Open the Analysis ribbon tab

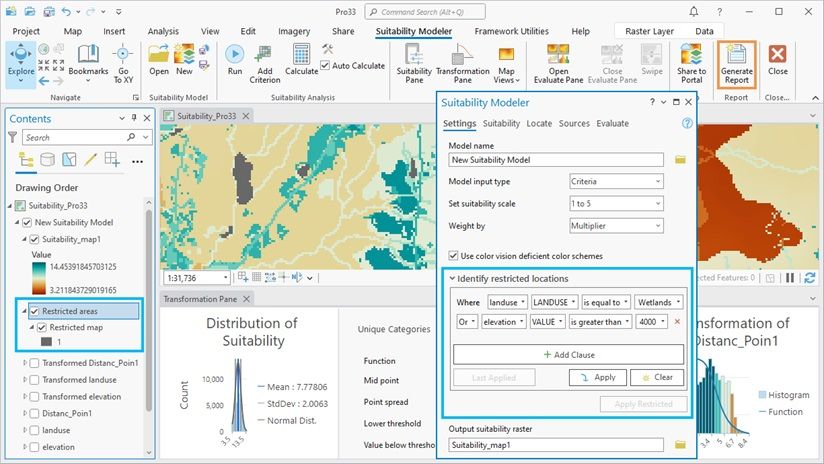[x=163, y=32]
